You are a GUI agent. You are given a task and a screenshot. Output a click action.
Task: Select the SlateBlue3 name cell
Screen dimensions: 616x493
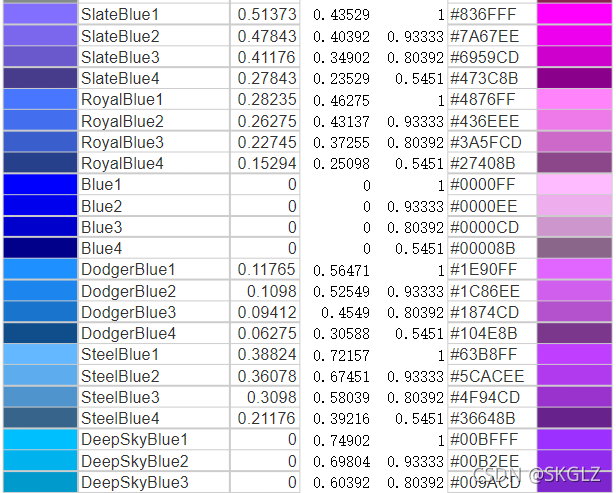point(154,57)
